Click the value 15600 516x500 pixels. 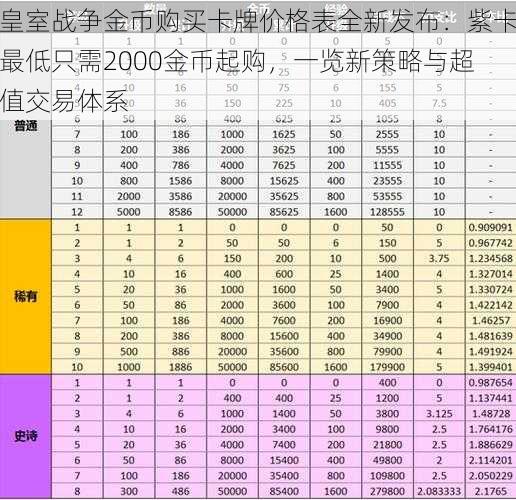(284, 336)
